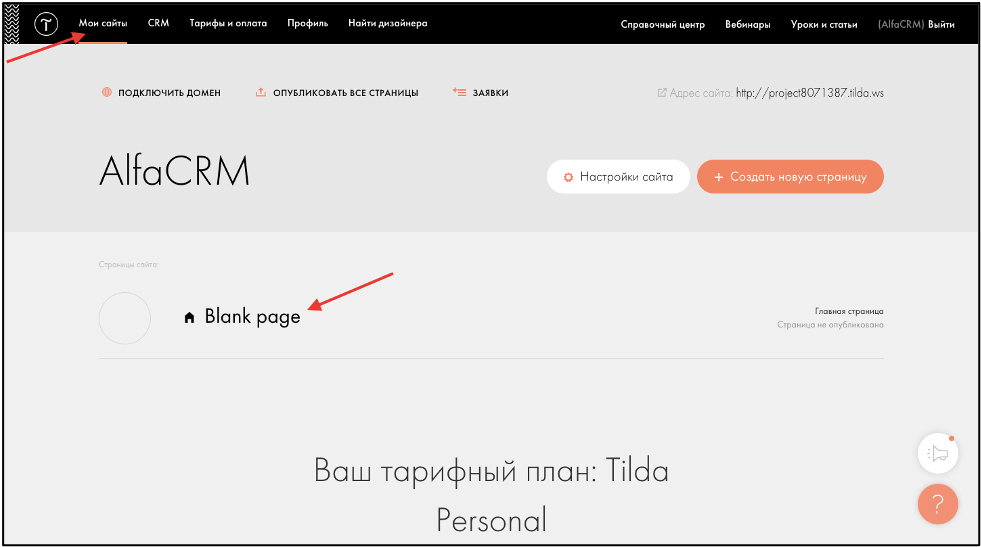The height and width of the screenshot is (547, 981).
Task: Click the Tilda logo icon
Action: click(x=46, y=24)
